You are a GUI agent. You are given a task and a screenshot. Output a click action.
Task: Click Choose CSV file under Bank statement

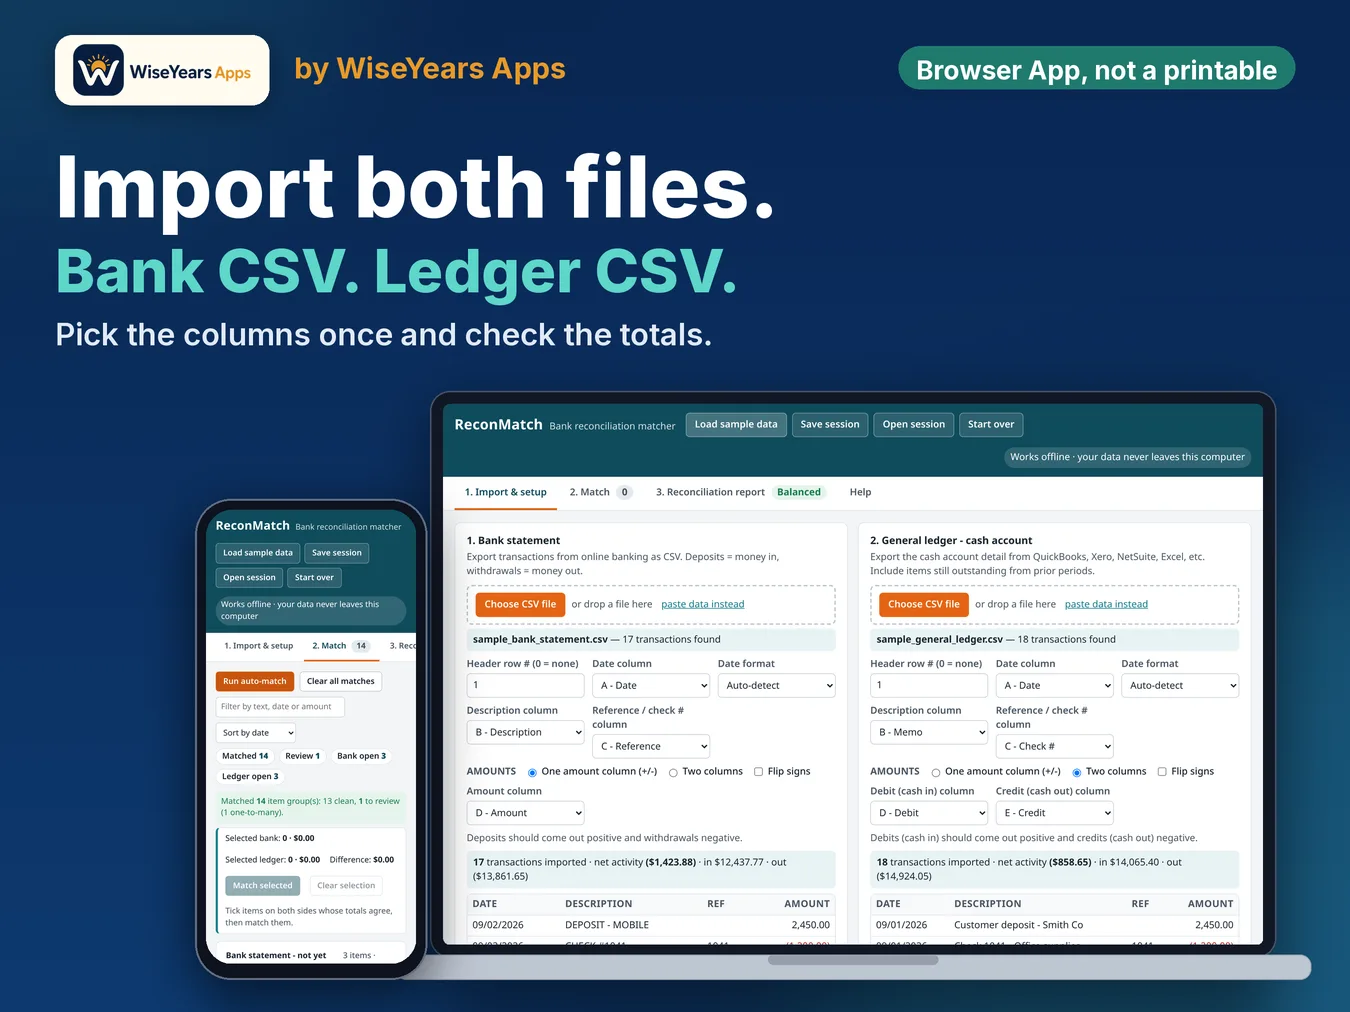click(x=520, y=604)
